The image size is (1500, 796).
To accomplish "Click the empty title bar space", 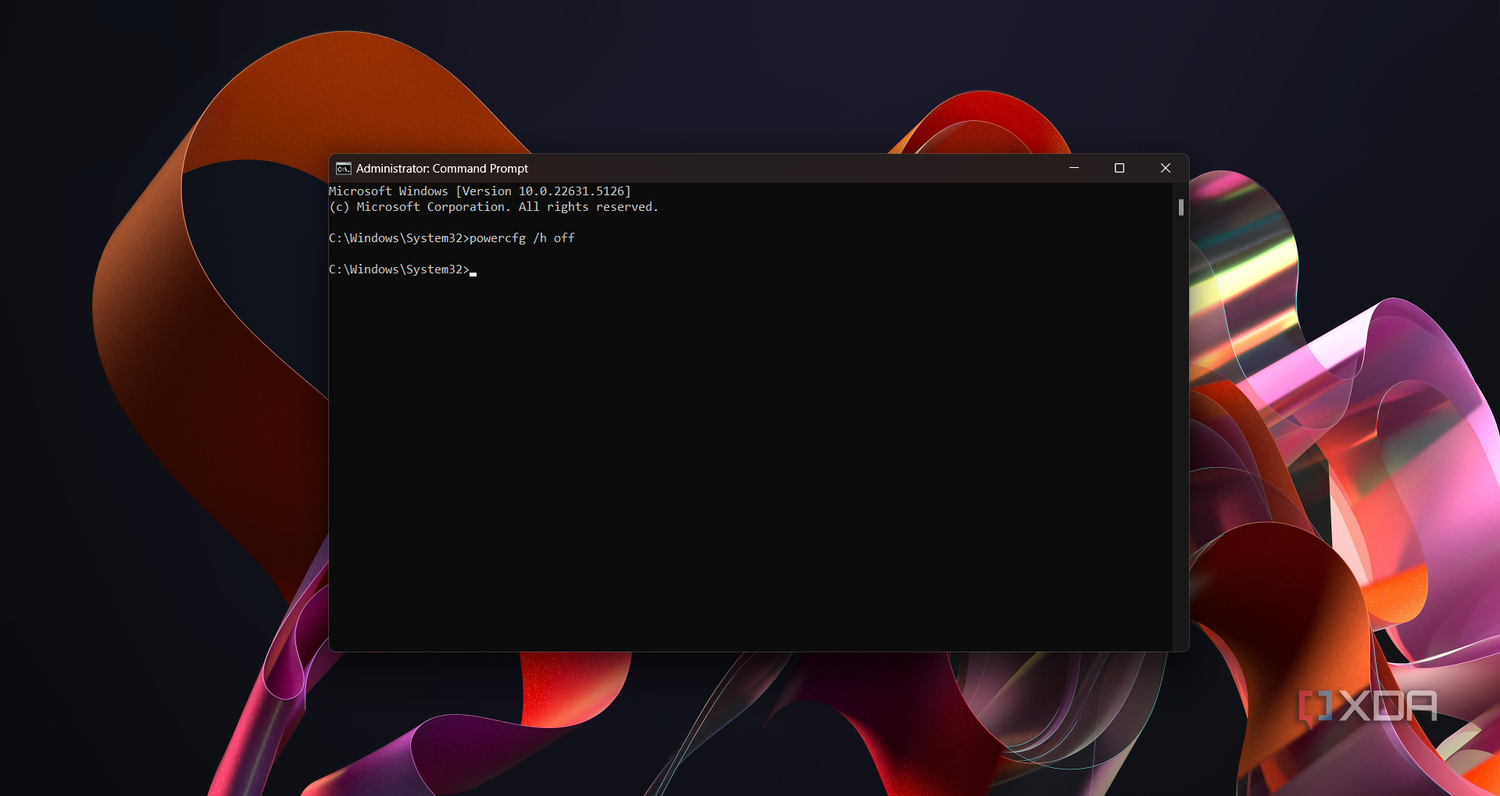I will tap(790, 168).
